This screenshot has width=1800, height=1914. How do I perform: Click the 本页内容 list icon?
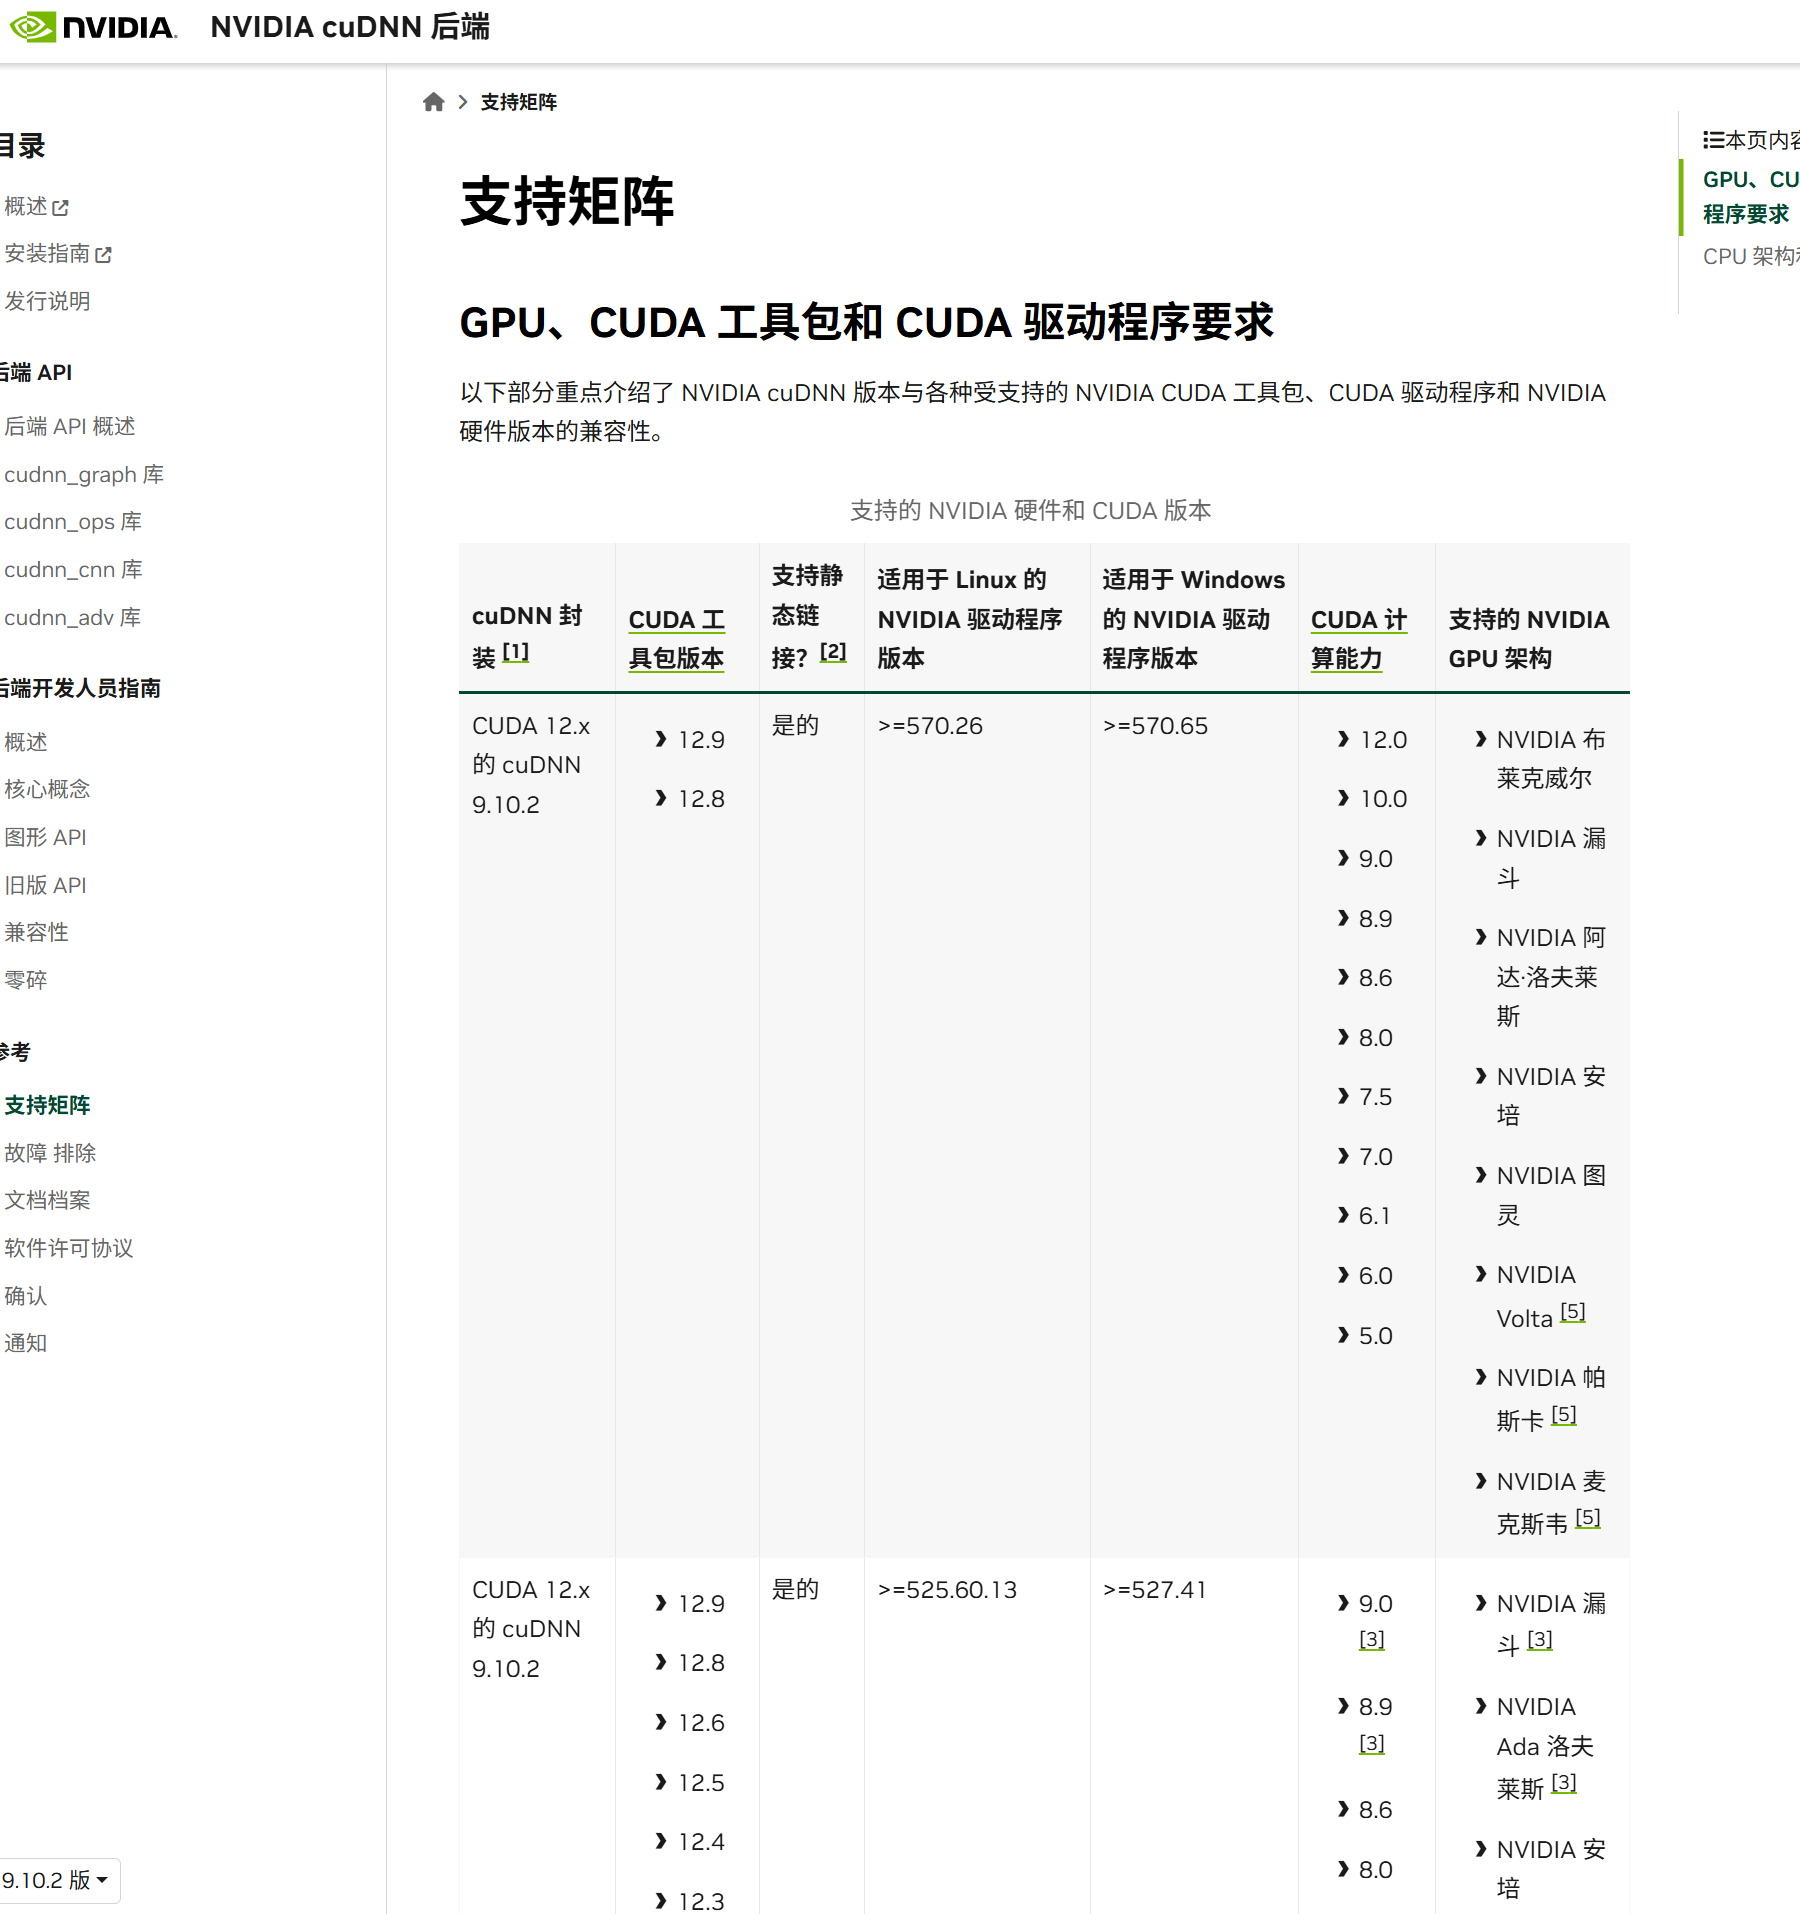1713,140
